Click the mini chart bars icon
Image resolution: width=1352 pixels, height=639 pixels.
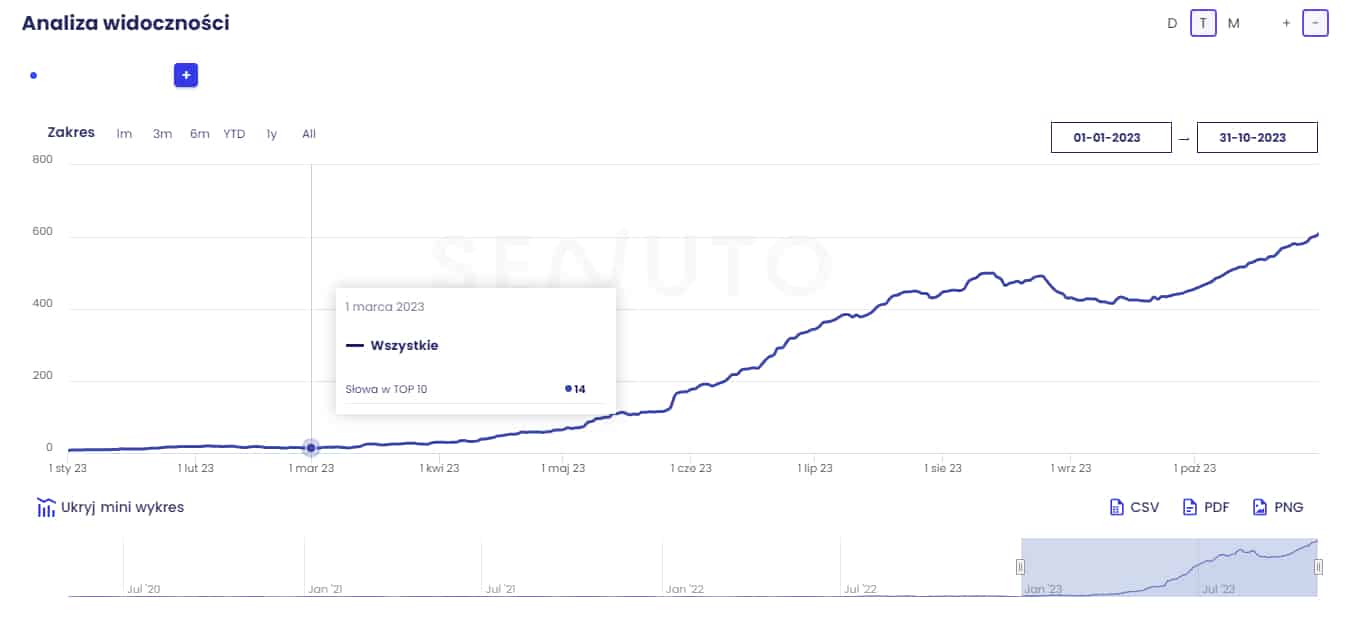46,507
